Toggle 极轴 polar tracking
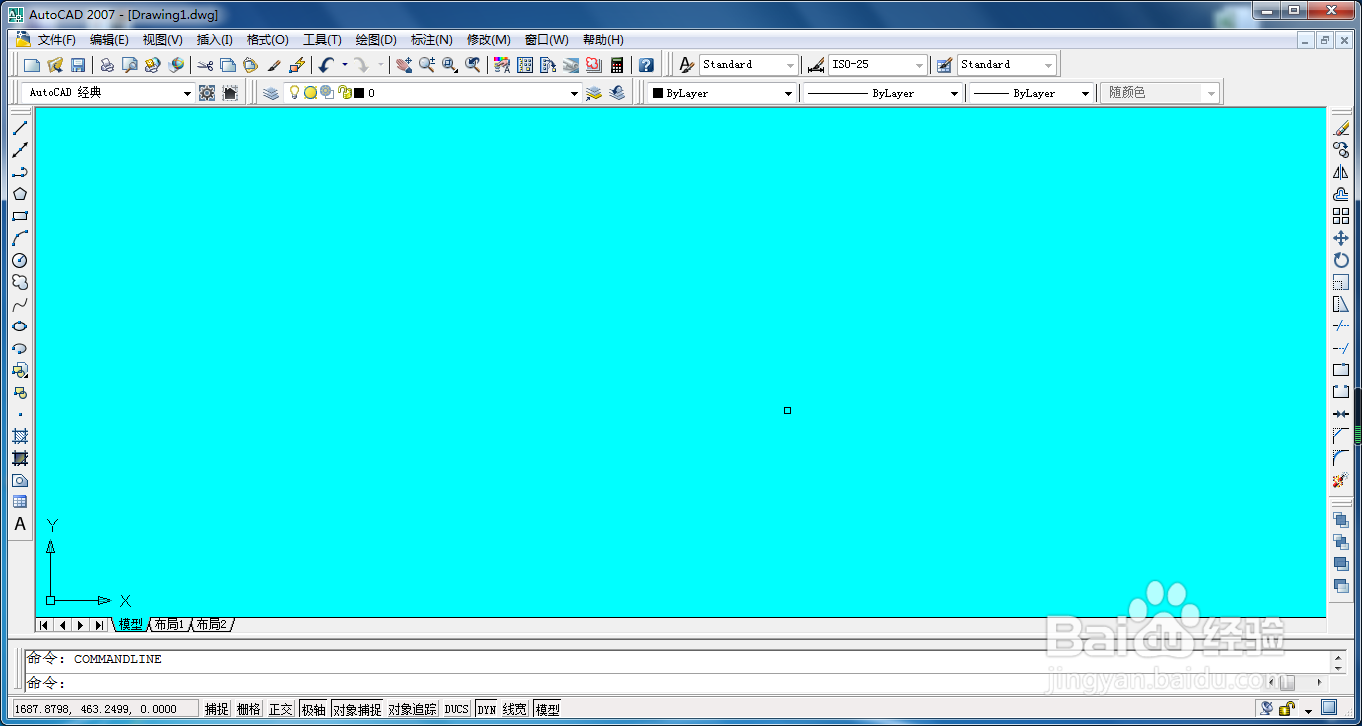This screenshot has width=1362, height=726. point(313,709)
